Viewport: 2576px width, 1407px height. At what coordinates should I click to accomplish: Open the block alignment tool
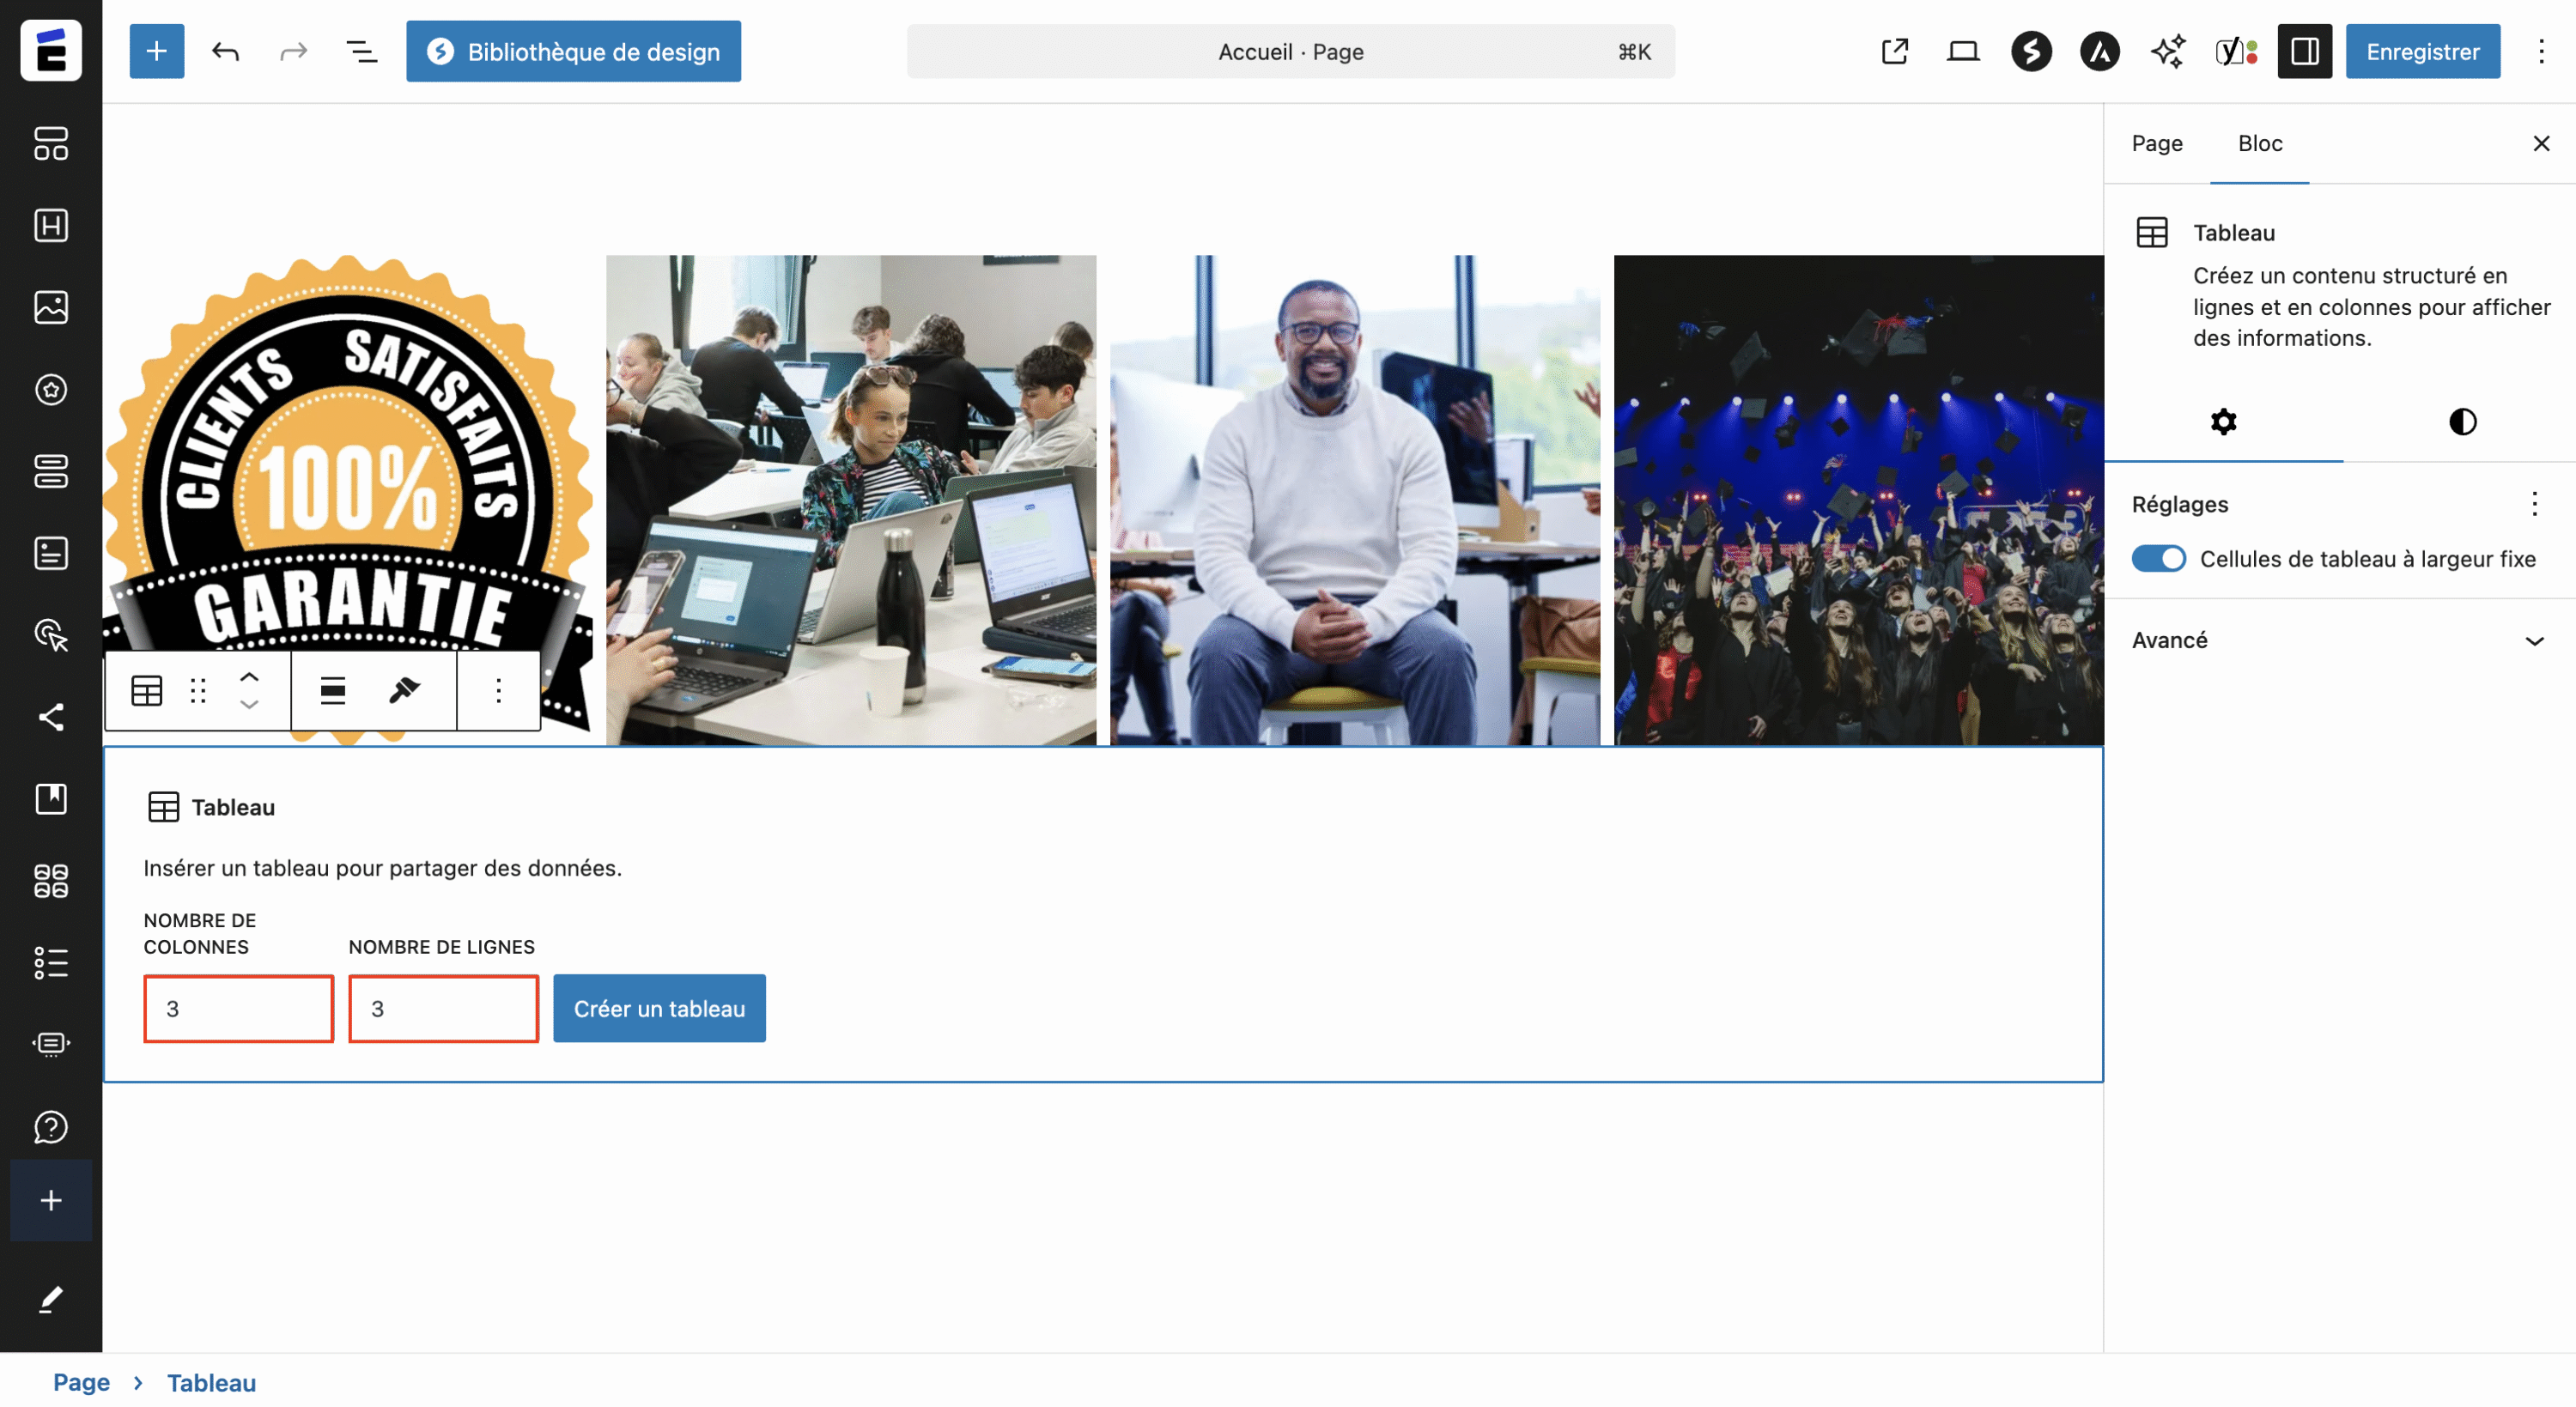(332, 690)
